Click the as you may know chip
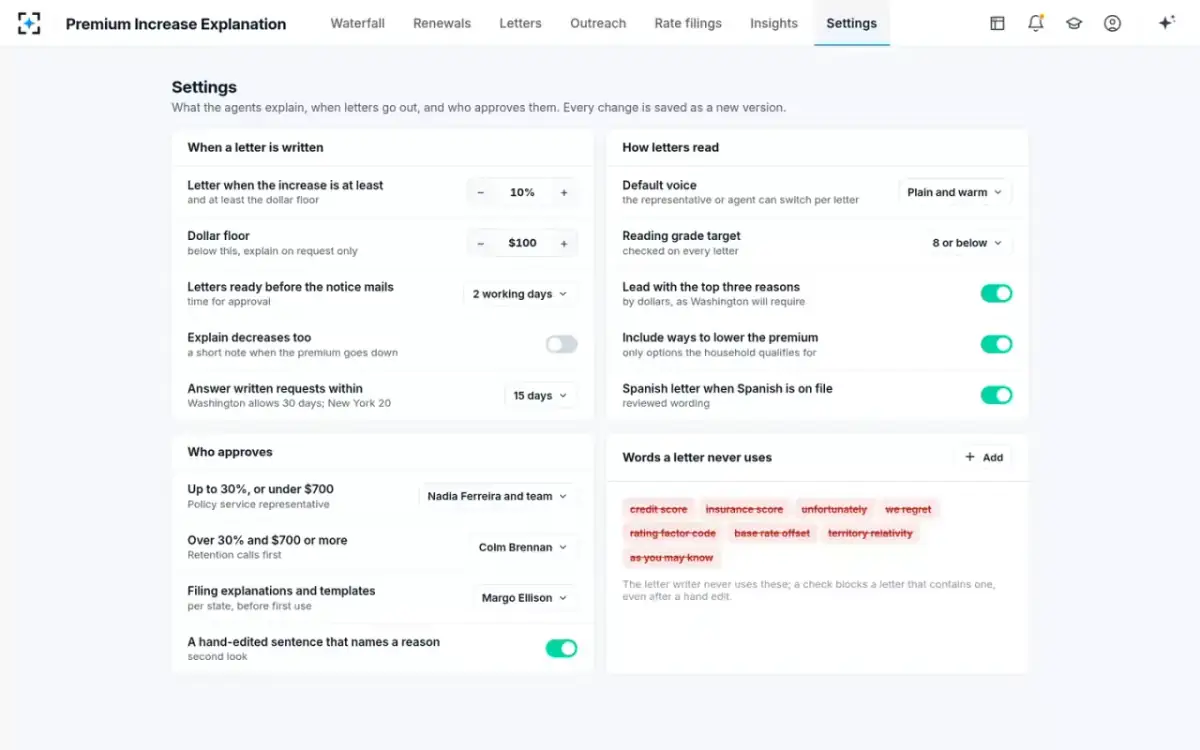This screenshot has height=750, width=1200. tap(672, 557)
